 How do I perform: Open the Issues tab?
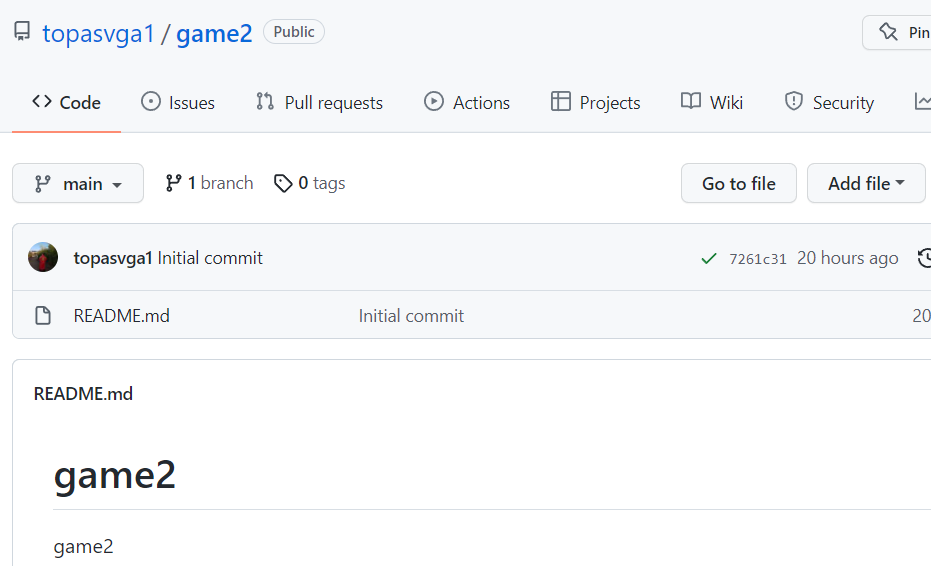(x=178, y=102)
